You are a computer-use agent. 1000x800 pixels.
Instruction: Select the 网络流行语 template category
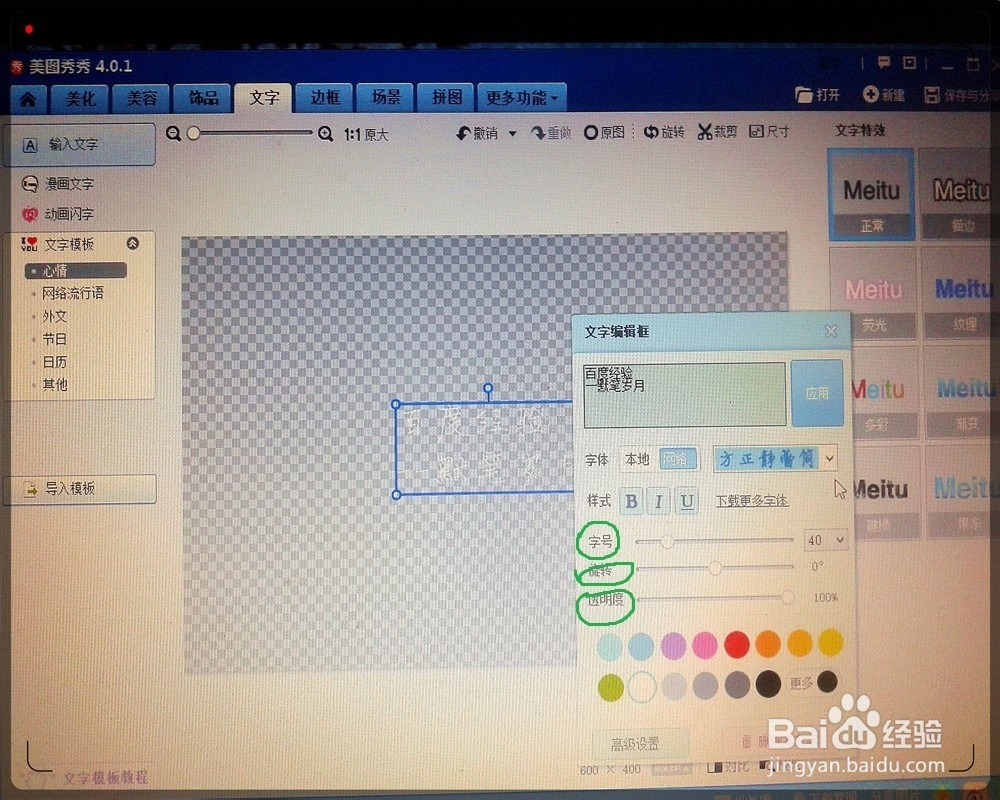pyautogui.click(x=72, y=293)
